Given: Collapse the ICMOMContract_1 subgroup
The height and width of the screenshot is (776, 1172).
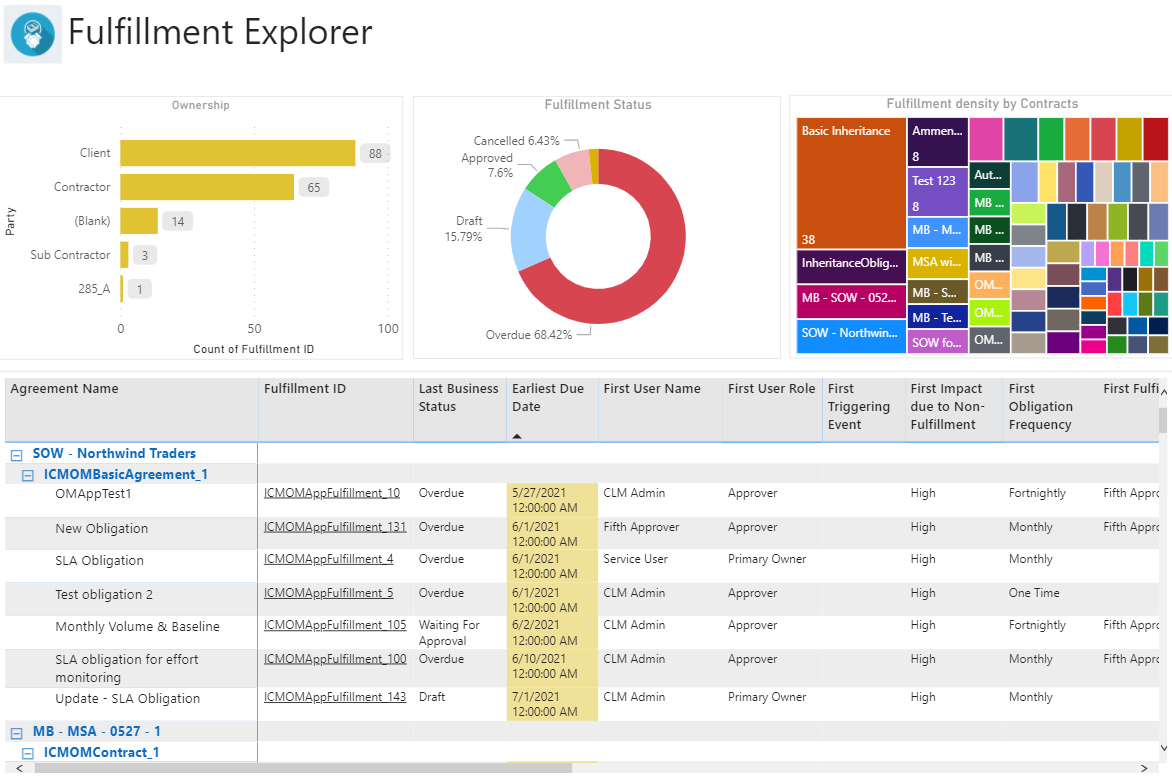Looking at the screenshot, I should point(27,753).
